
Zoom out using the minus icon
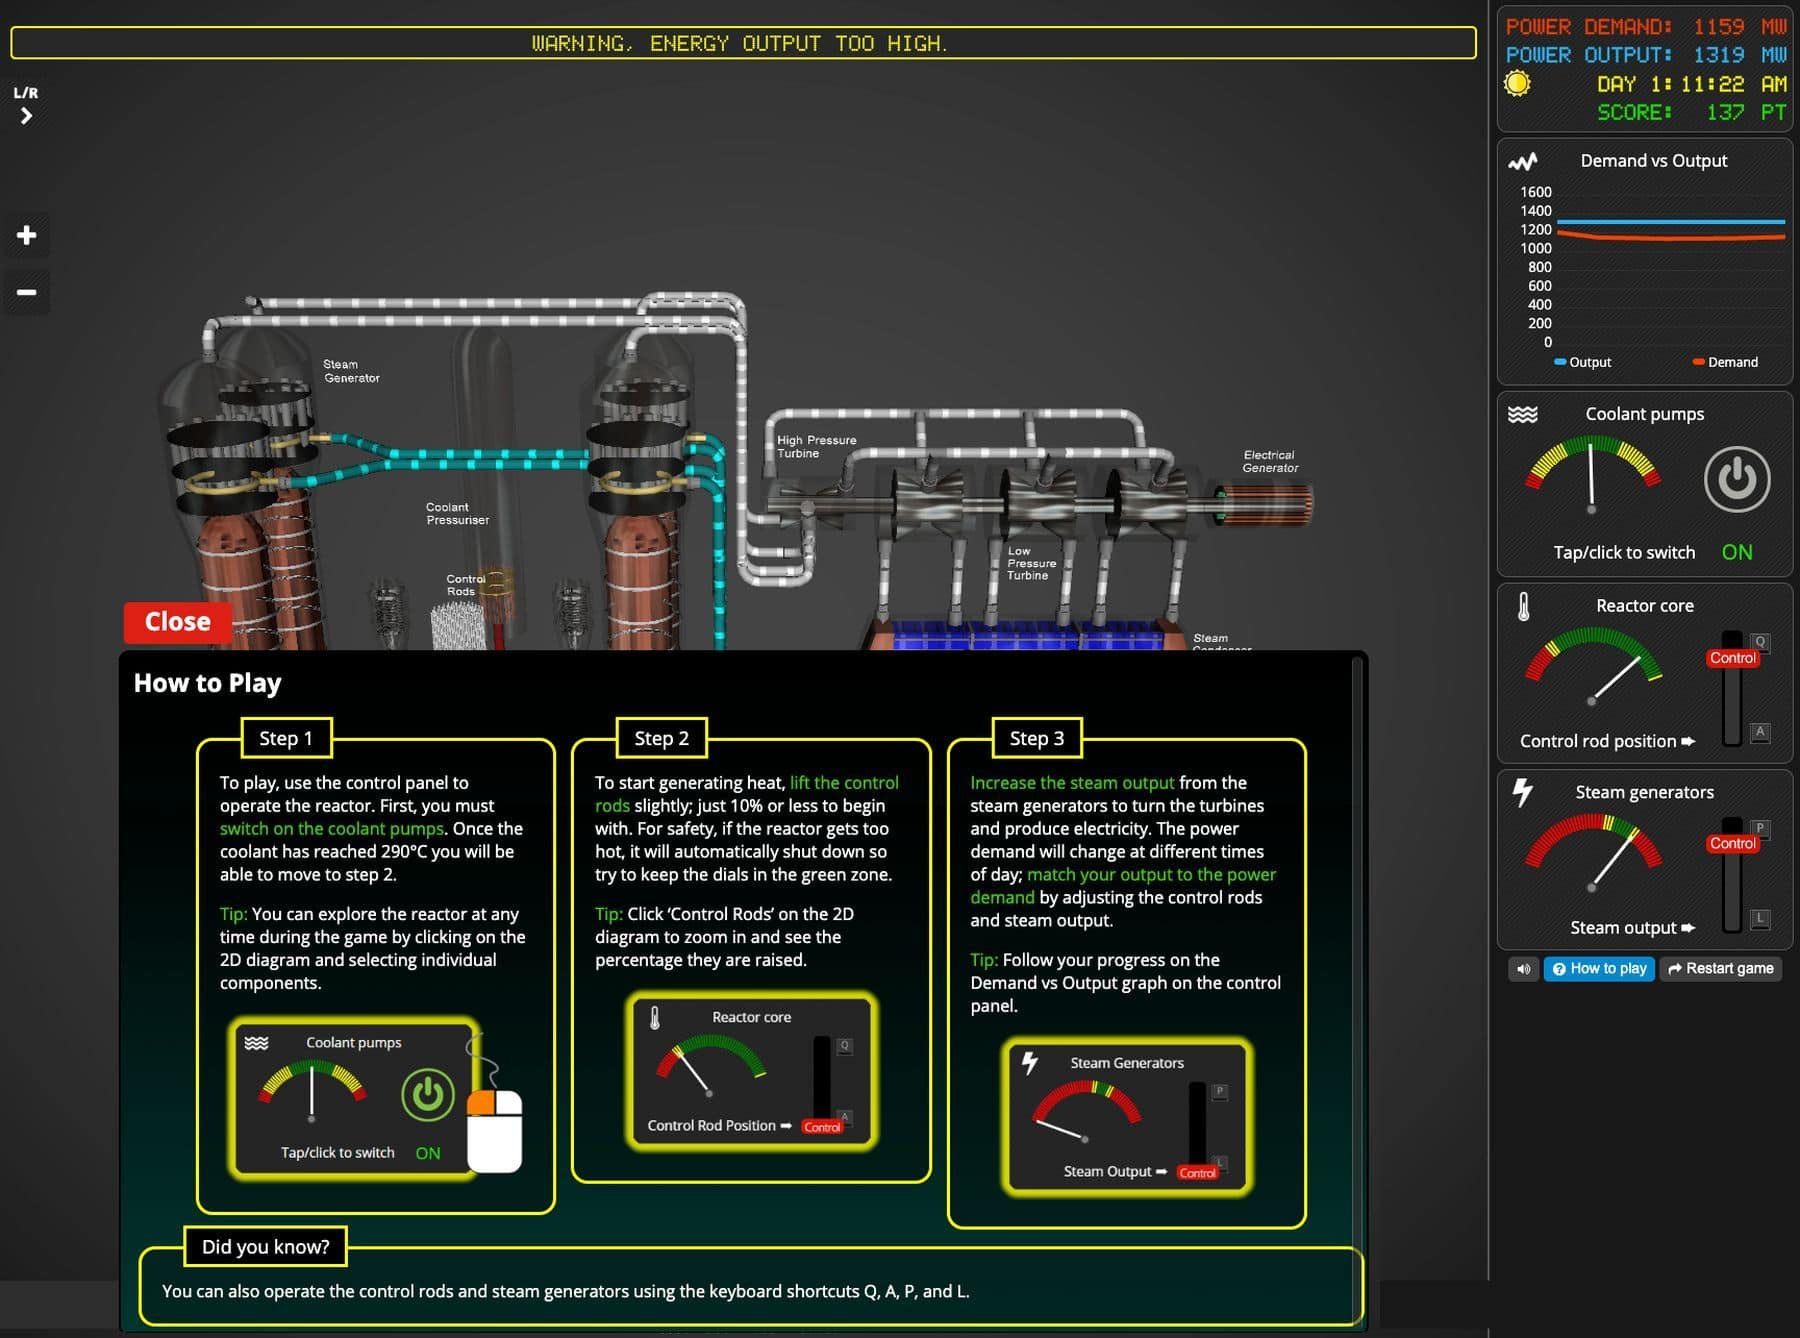click(26, 291)
